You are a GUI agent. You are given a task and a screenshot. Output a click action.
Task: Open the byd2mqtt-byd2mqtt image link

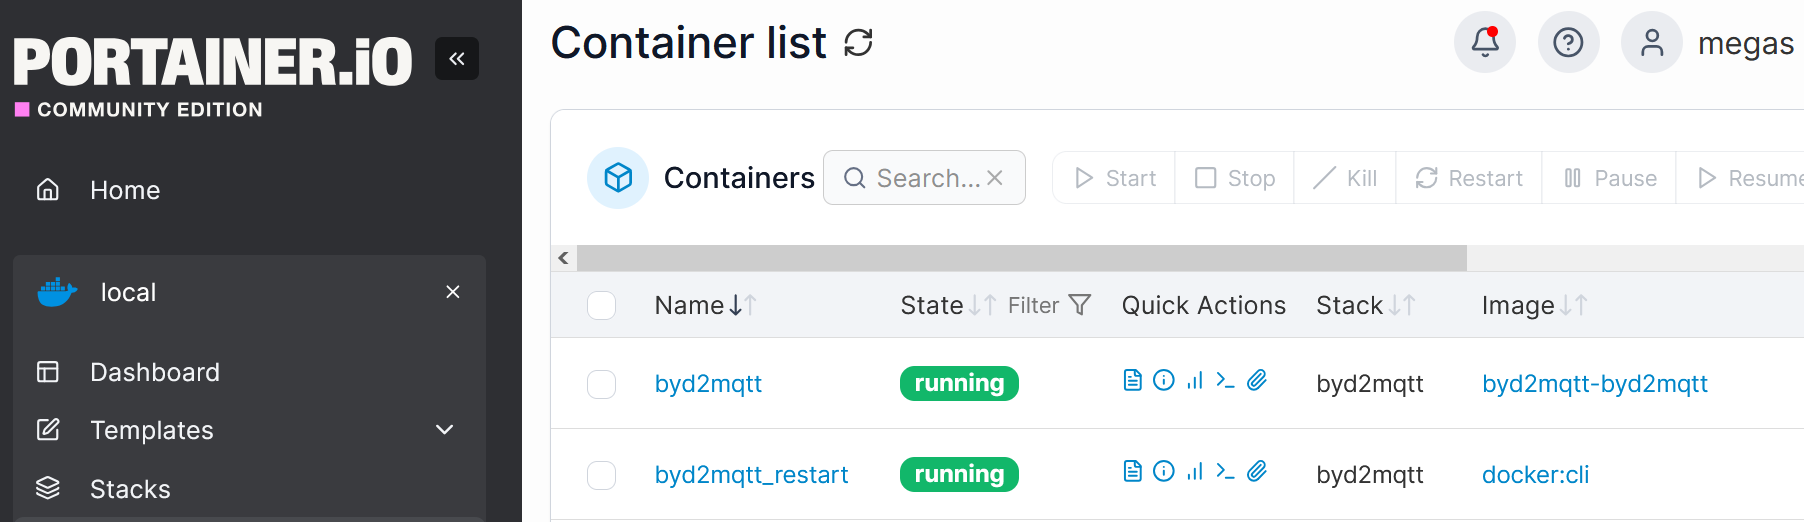point(1594,384)
